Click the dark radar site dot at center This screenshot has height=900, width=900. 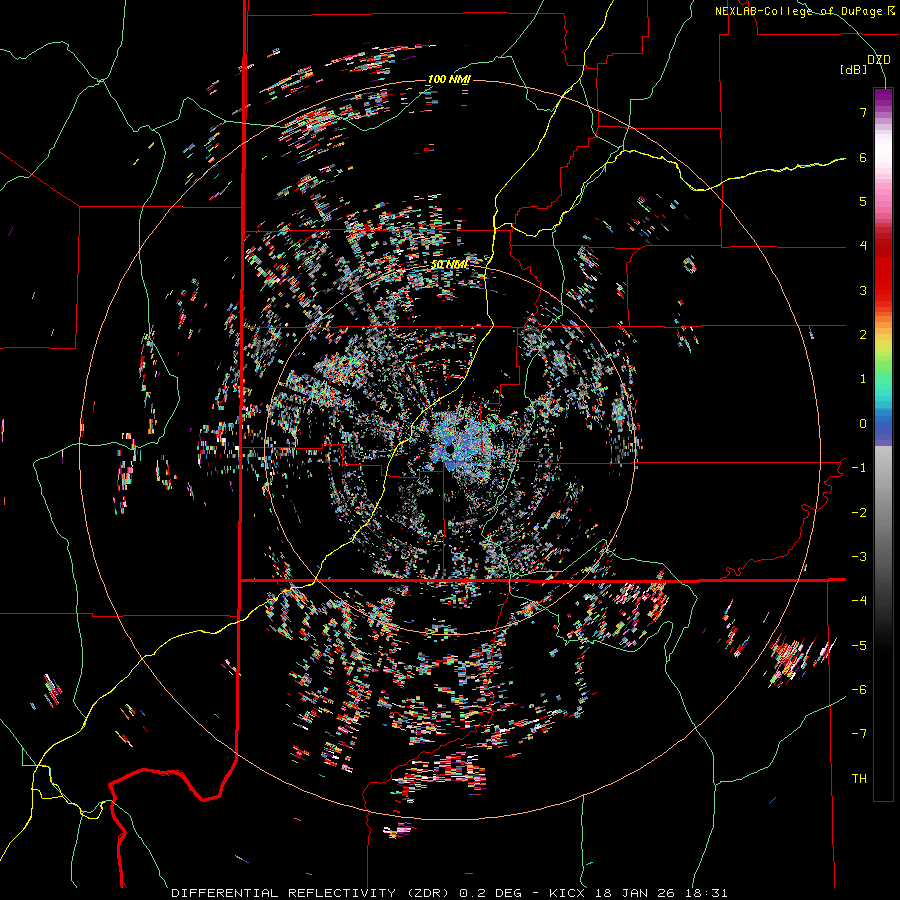coord(451,448)
